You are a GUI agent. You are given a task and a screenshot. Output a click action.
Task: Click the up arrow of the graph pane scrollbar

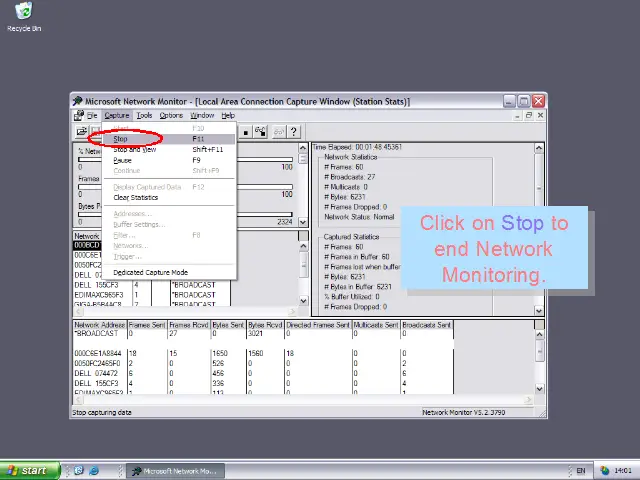point(303,148)
